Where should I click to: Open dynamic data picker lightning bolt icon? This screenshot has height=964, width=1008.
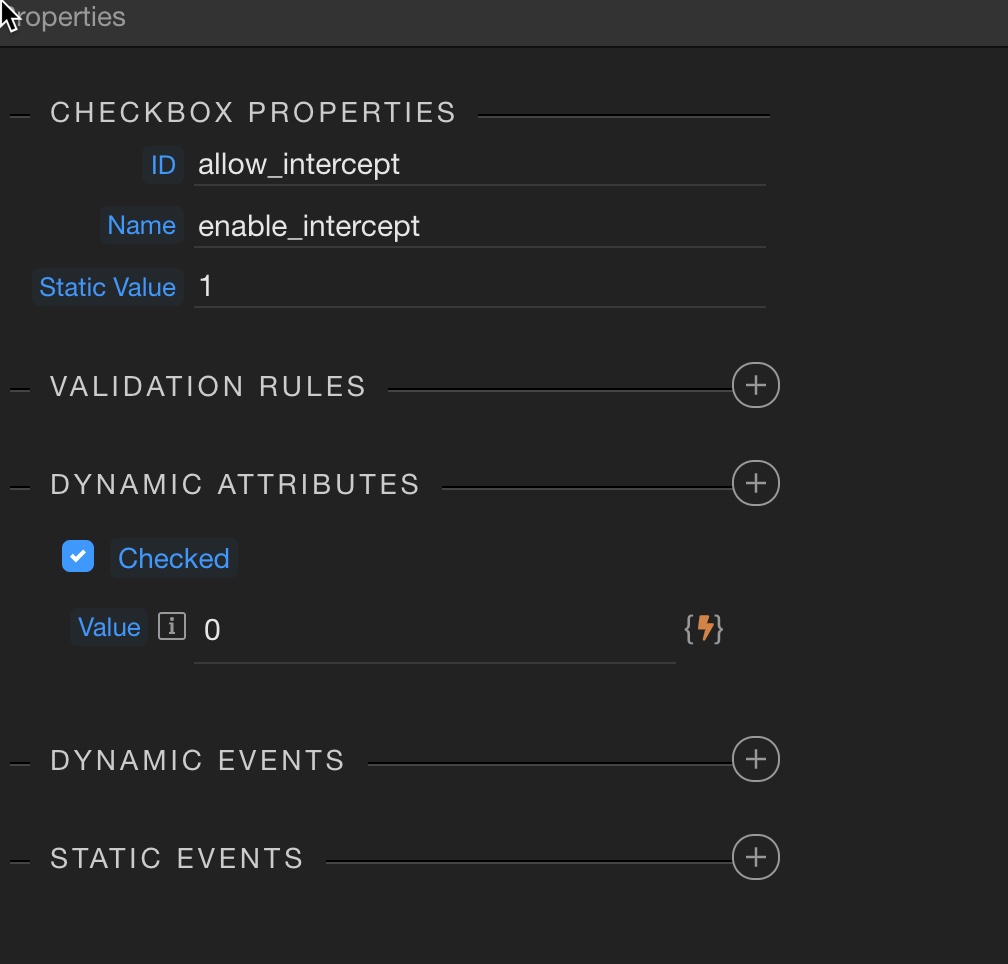(704, 628)
